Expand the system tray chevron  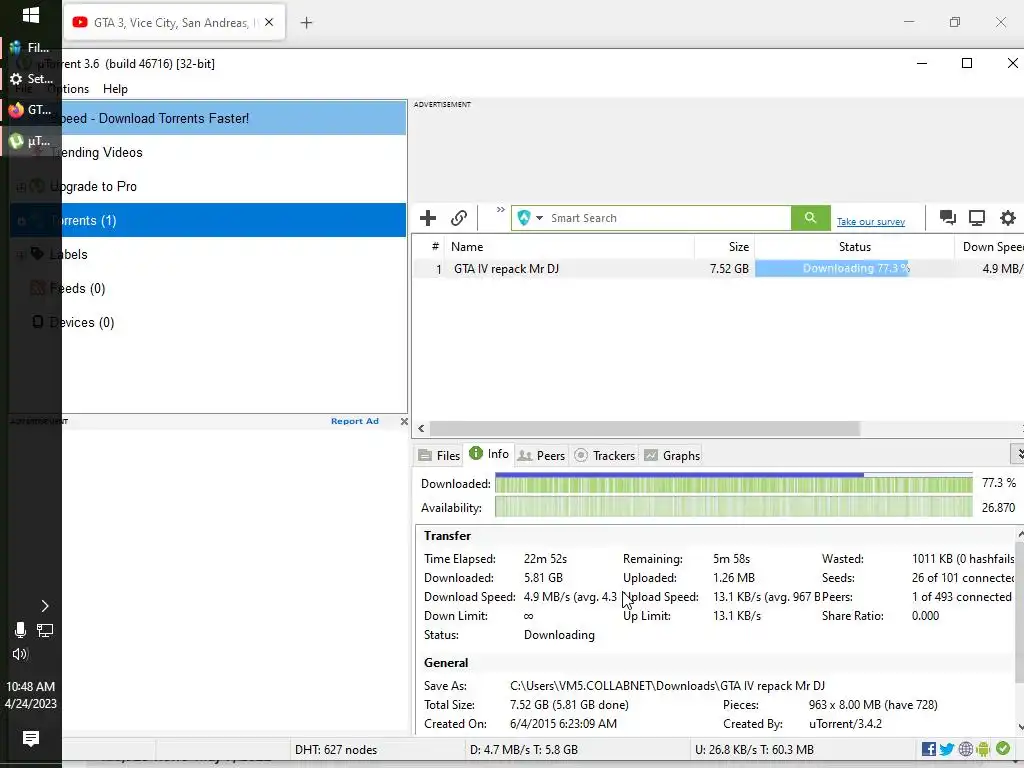click(44, 606)
